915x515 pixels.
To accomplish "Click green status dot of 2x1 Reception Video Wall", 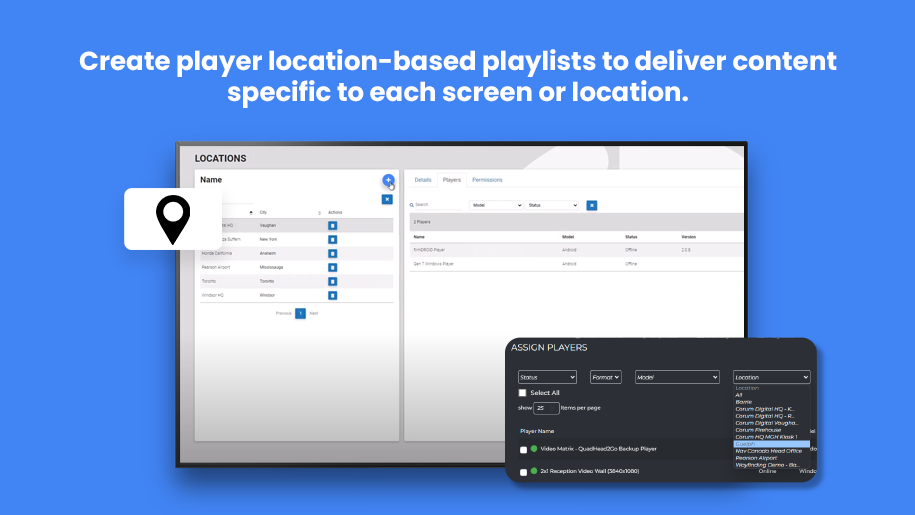I will tap(534, 471).
